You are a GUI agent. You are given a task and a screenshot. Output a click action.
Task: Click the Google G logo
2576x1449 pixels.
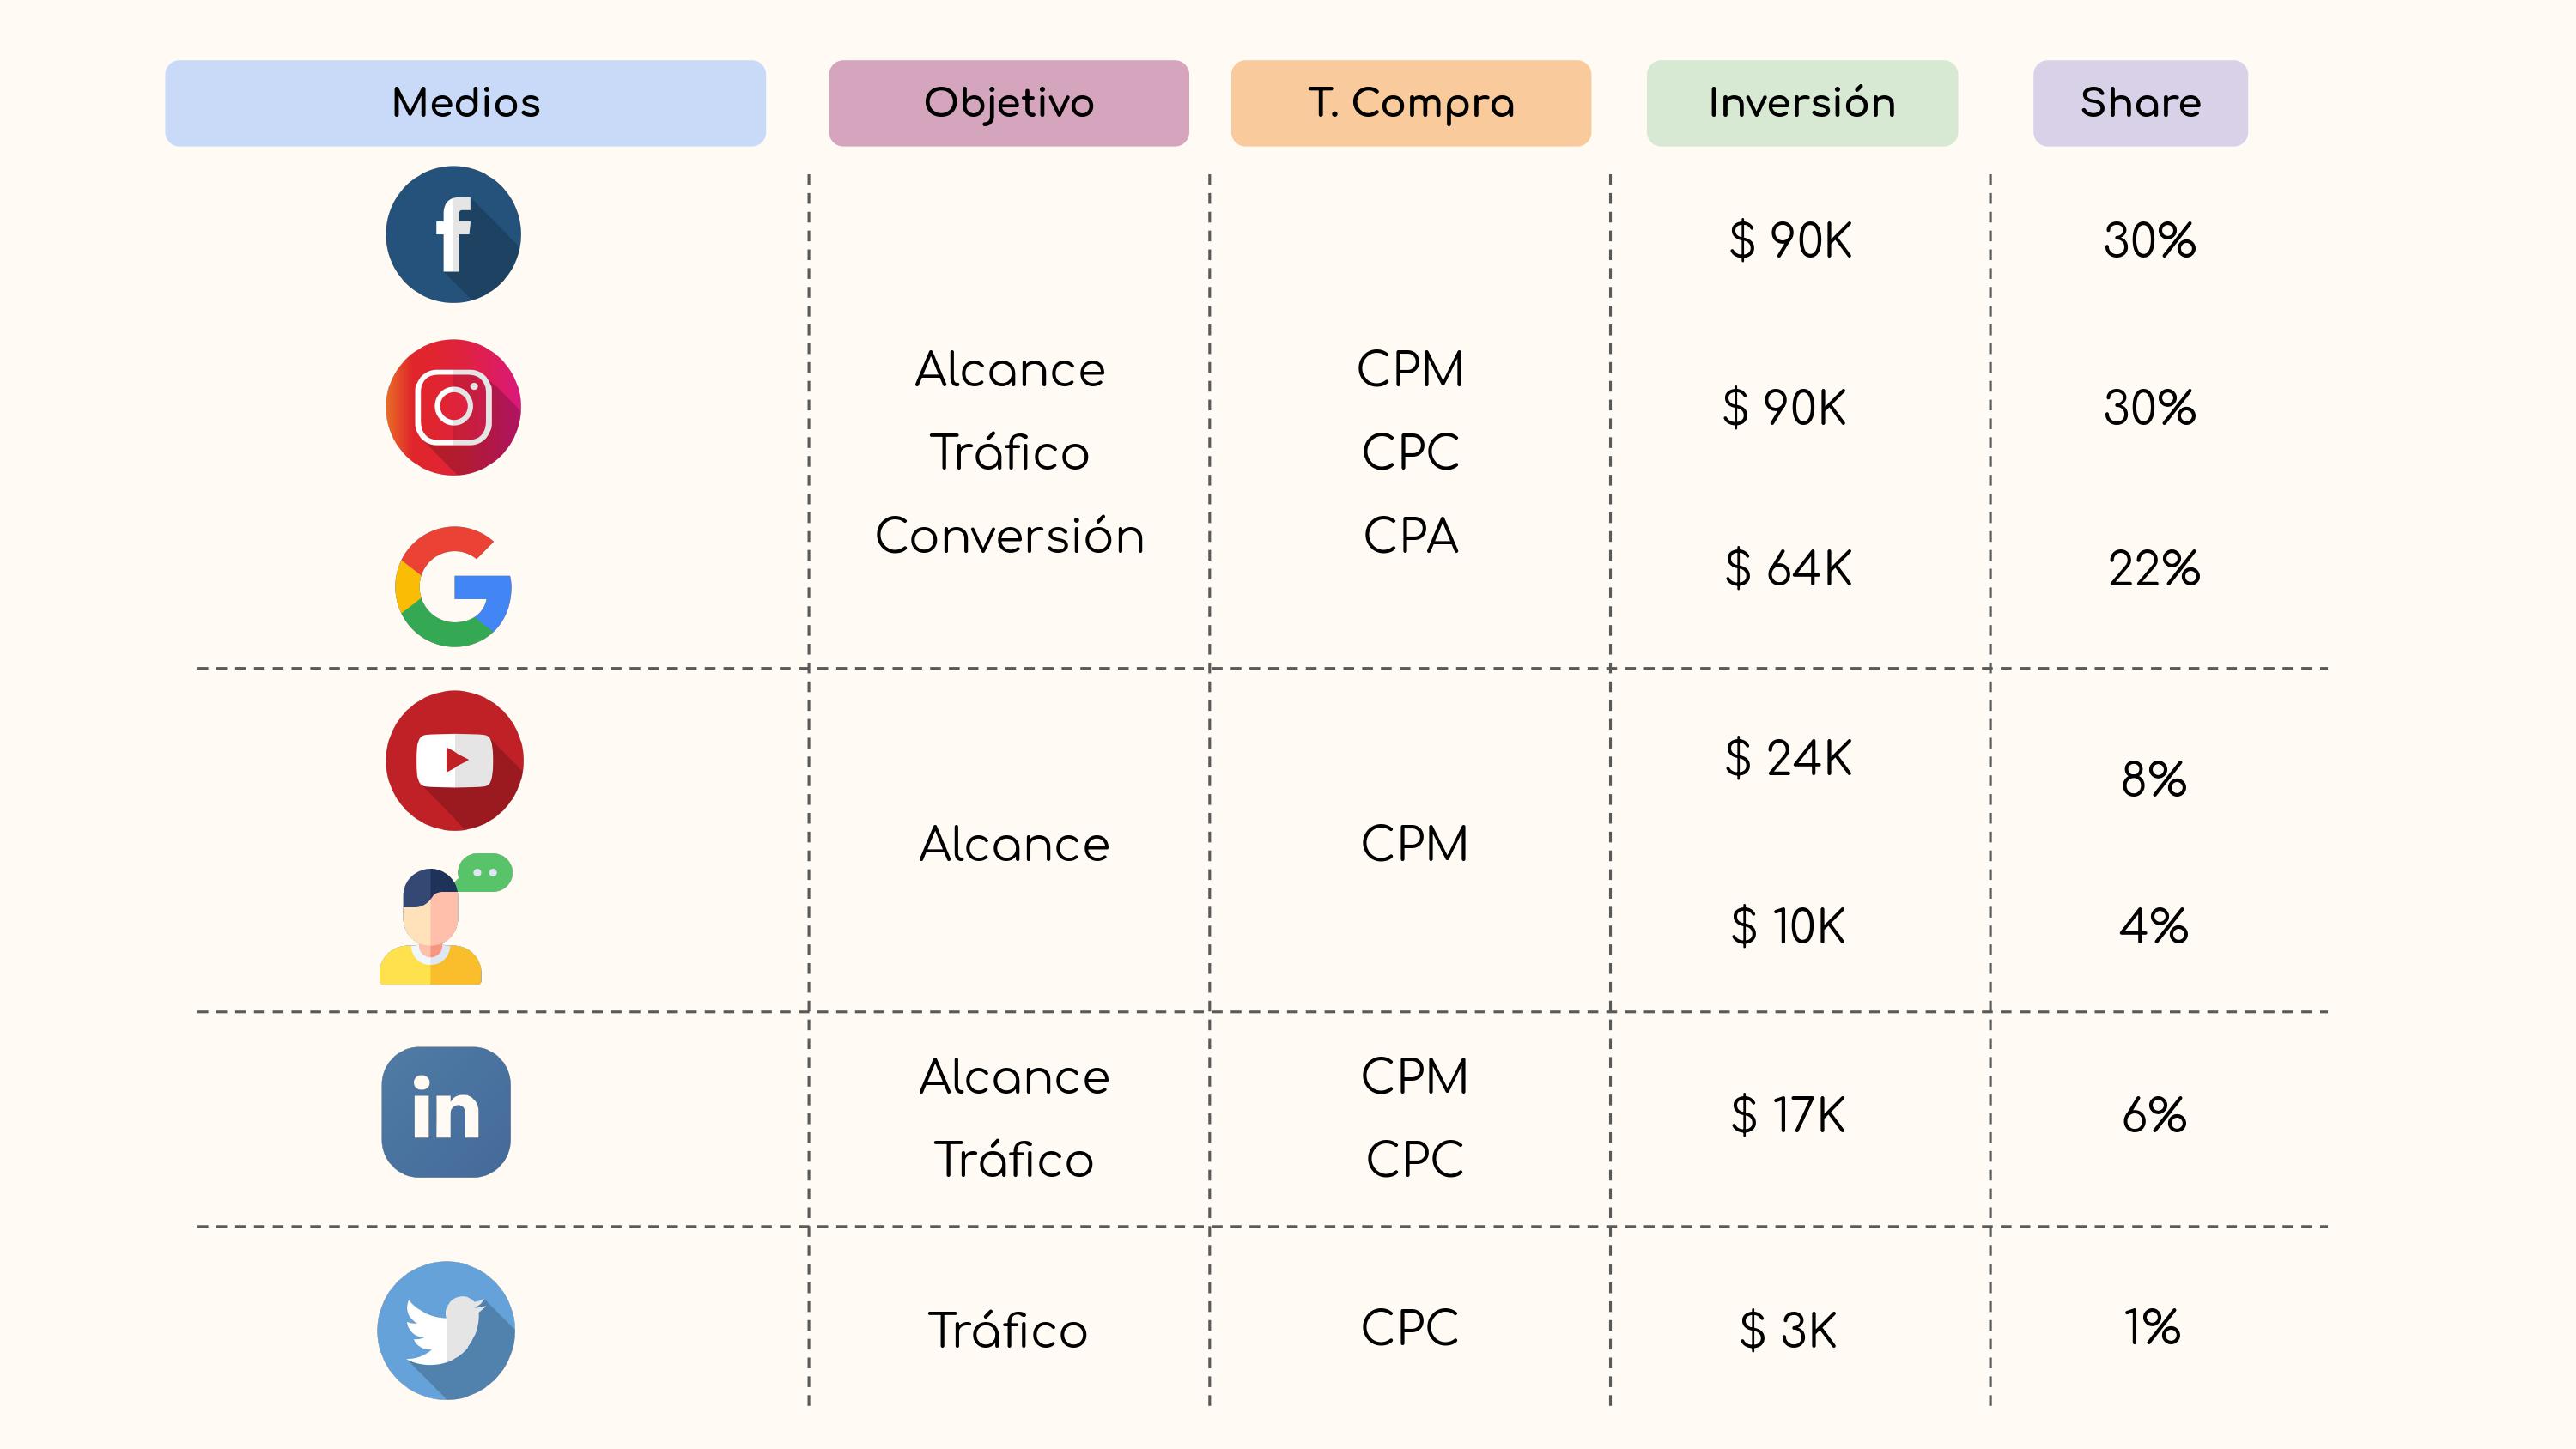454,587
